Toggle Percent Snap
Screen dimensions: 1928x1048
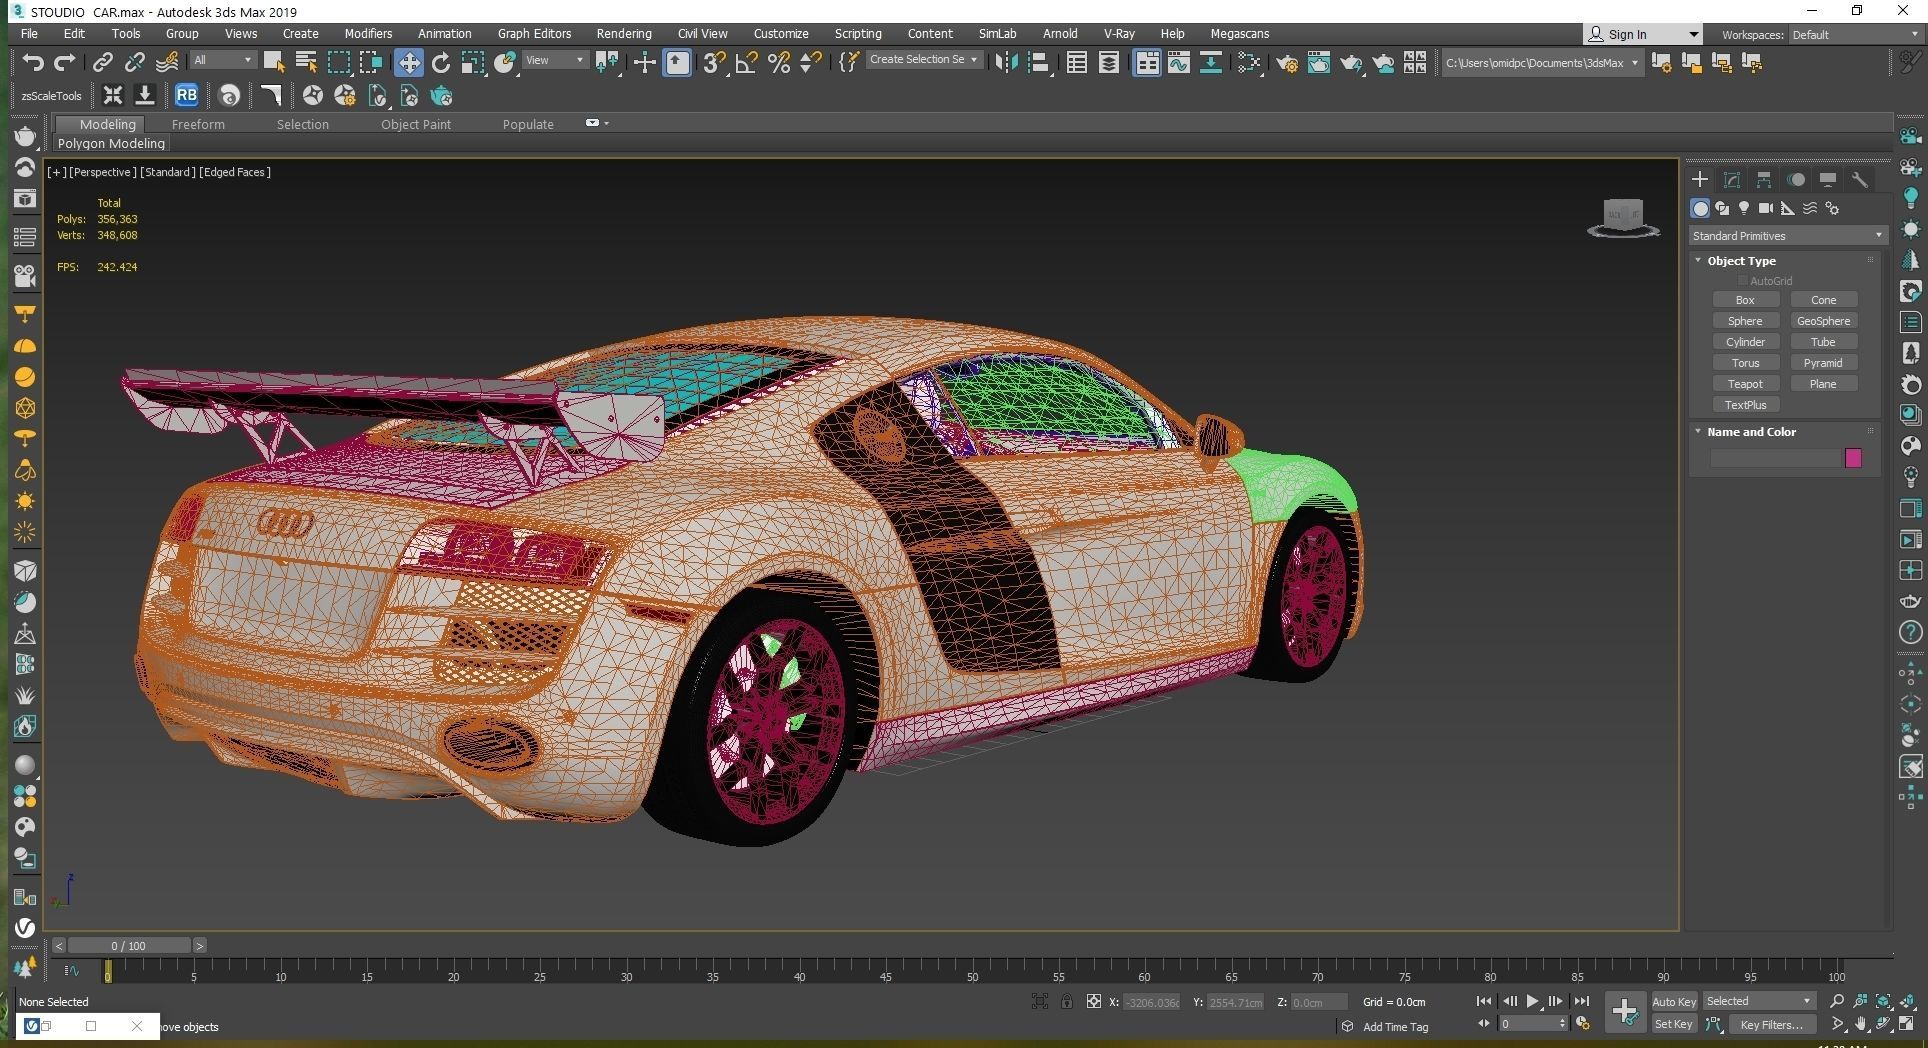[x=779, y=63]
